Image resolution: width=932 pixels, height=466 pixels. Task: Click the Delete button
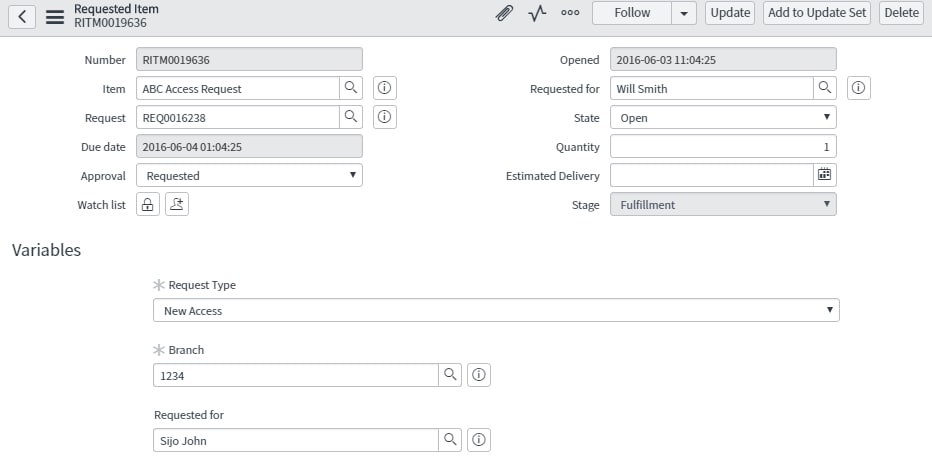click(901, 13)
